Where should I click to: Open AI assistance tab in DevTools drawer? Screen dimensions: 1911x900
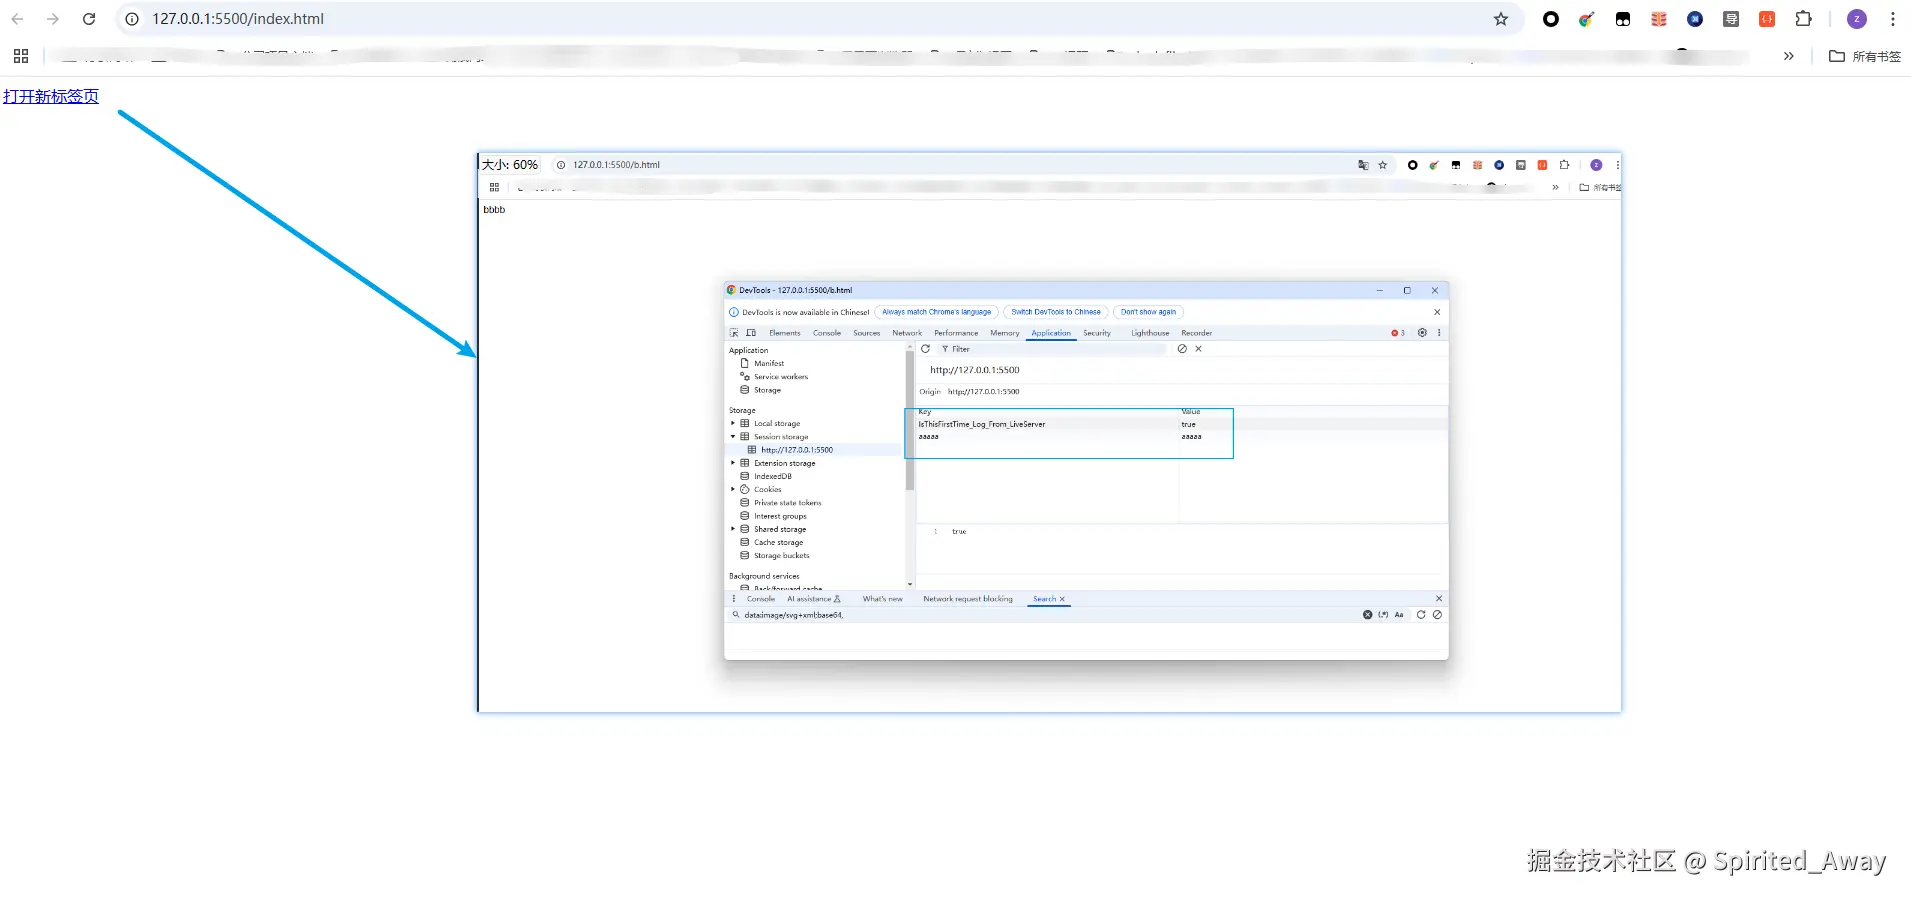coord(814,599)
